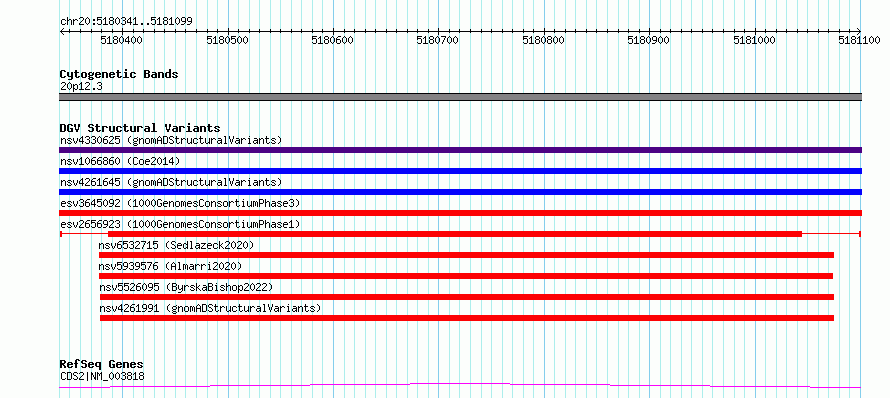
Task: Open variant label esv3645092
Action: click(x=180, y=203)
